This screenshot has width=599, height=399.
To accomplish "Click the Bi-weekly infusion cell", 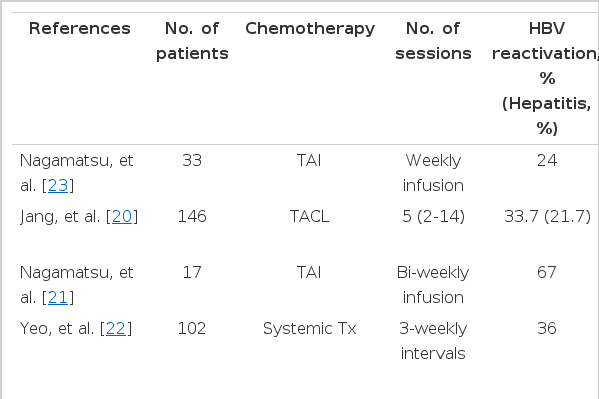I will 433,285.
